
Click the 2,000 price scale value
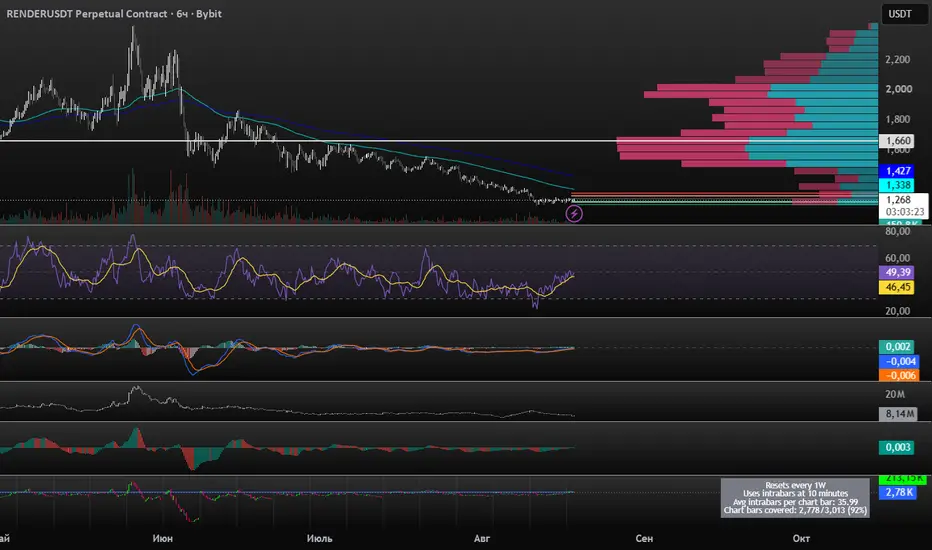[898, 89]
